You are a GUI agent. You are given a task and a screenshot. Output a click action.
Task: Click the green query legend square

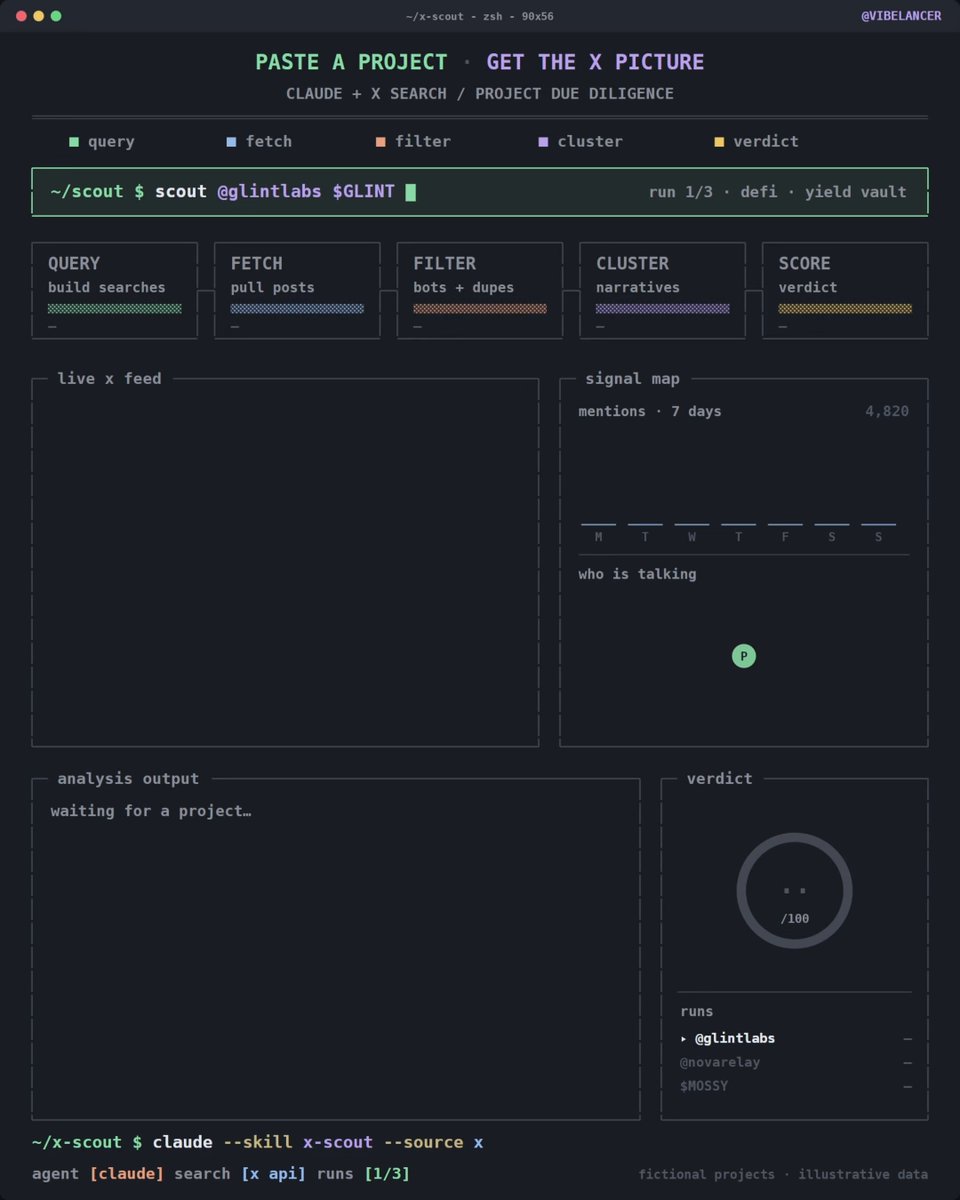pos(74,142)
